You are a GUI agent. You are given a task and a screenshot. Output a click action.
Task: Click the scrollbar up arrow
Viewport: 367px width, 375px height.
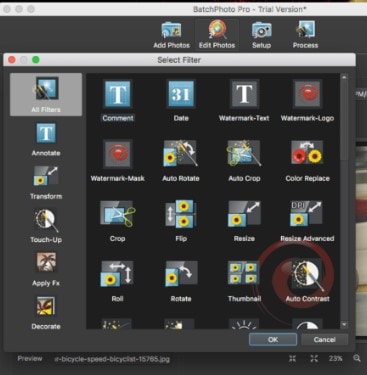[x=344, y=77]
